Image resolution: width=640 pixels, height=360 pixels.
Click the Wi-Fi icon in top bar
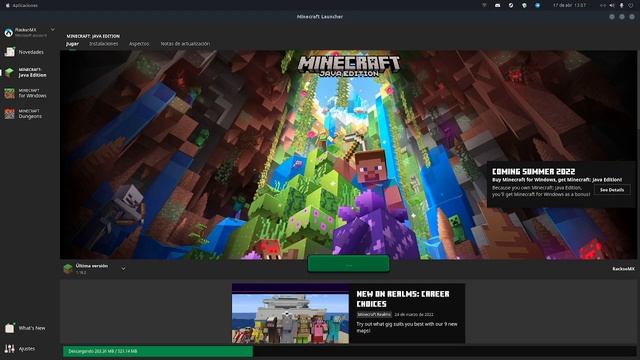pyautogui.click(x=484, y=5)
